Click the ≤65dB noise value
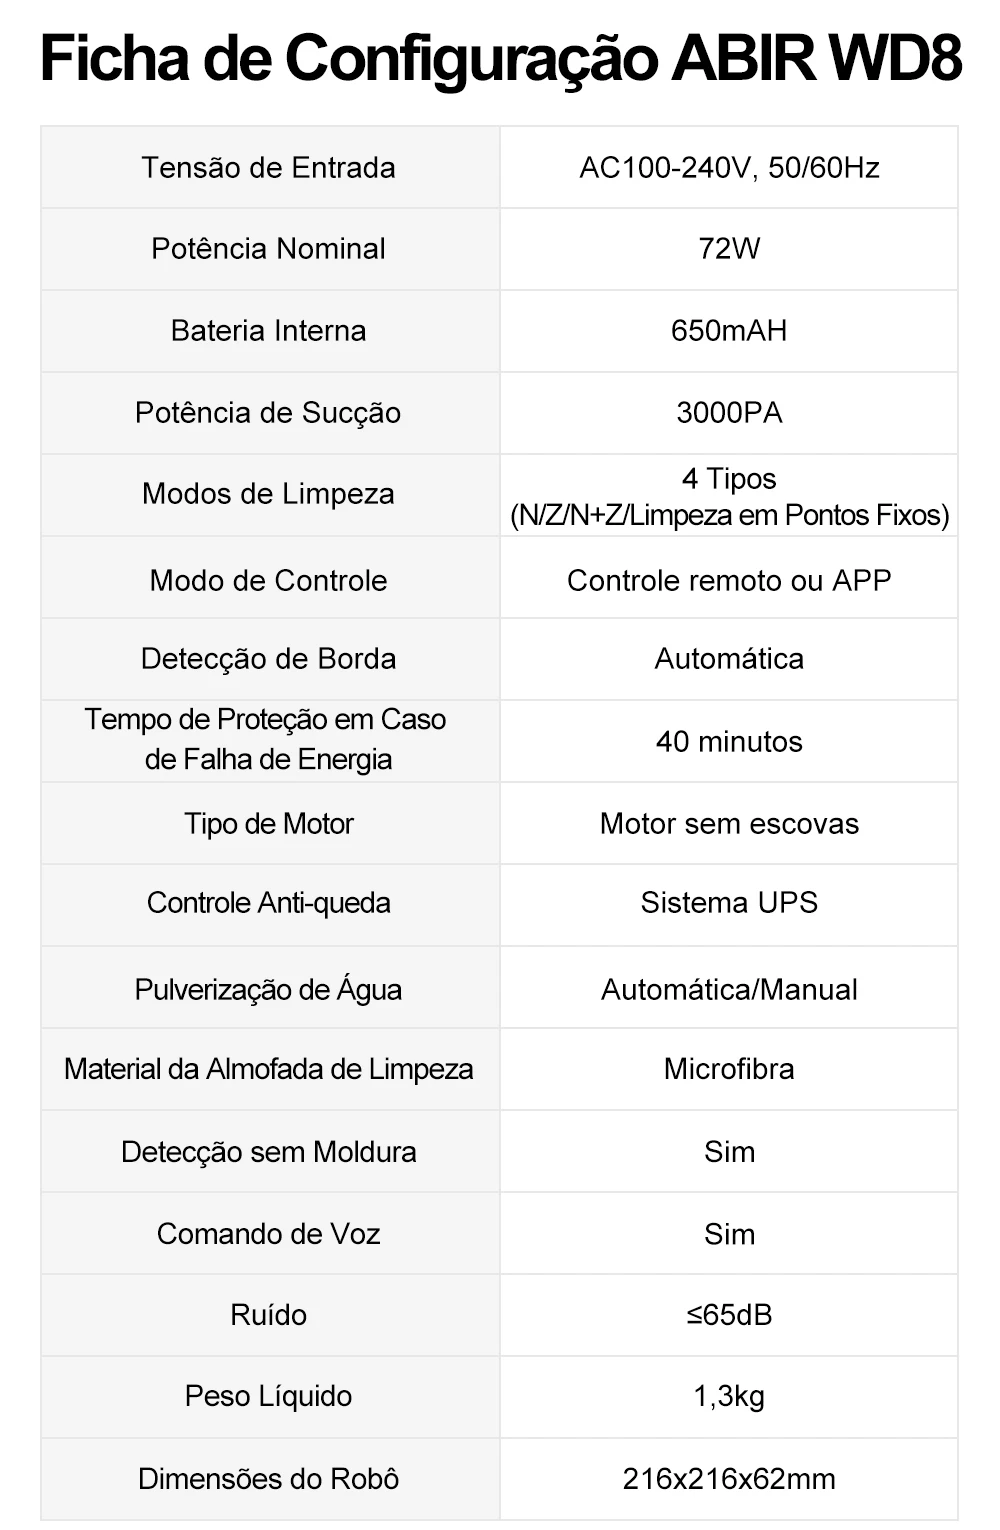 [729, 1314]
